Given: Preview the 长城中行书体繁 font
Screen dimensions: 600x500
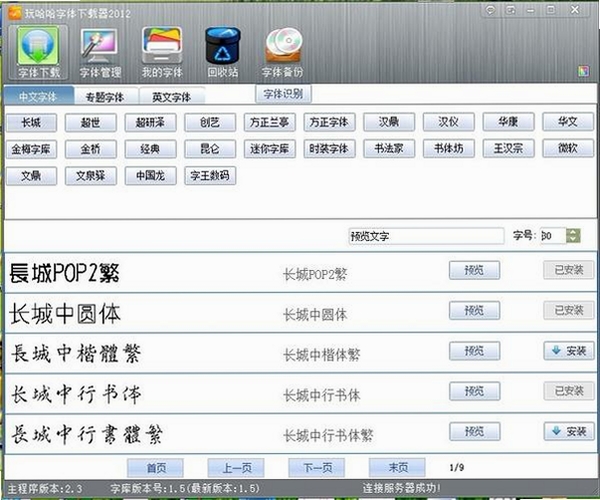Looking at the screenshot, I should (474, 432).
